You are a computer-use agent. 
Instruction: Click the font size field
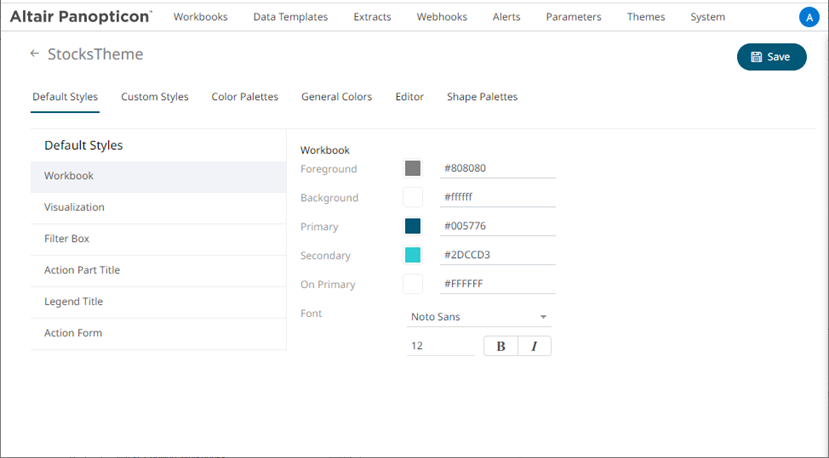click(440, 346)
